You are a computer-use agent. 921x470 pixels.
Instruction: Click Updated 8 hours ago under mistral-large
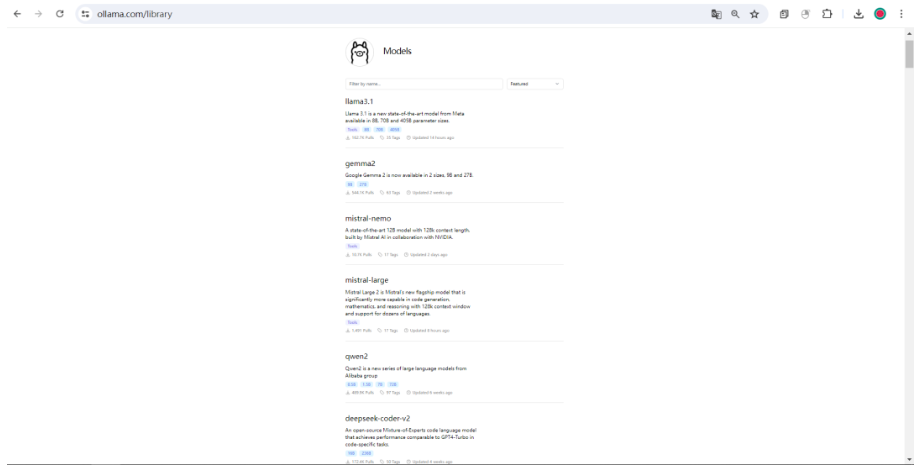click(426, 331)
